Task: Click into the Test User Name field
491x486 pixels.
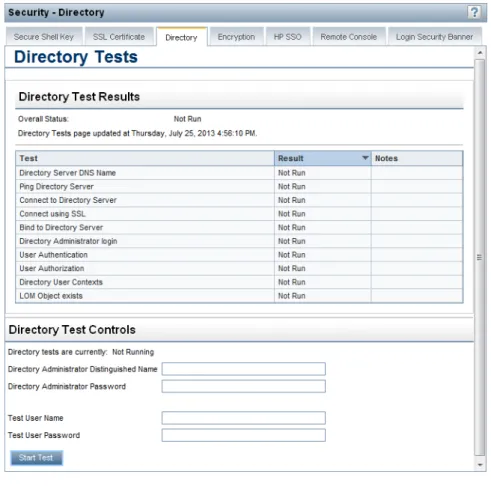Action: coord(244,418)
